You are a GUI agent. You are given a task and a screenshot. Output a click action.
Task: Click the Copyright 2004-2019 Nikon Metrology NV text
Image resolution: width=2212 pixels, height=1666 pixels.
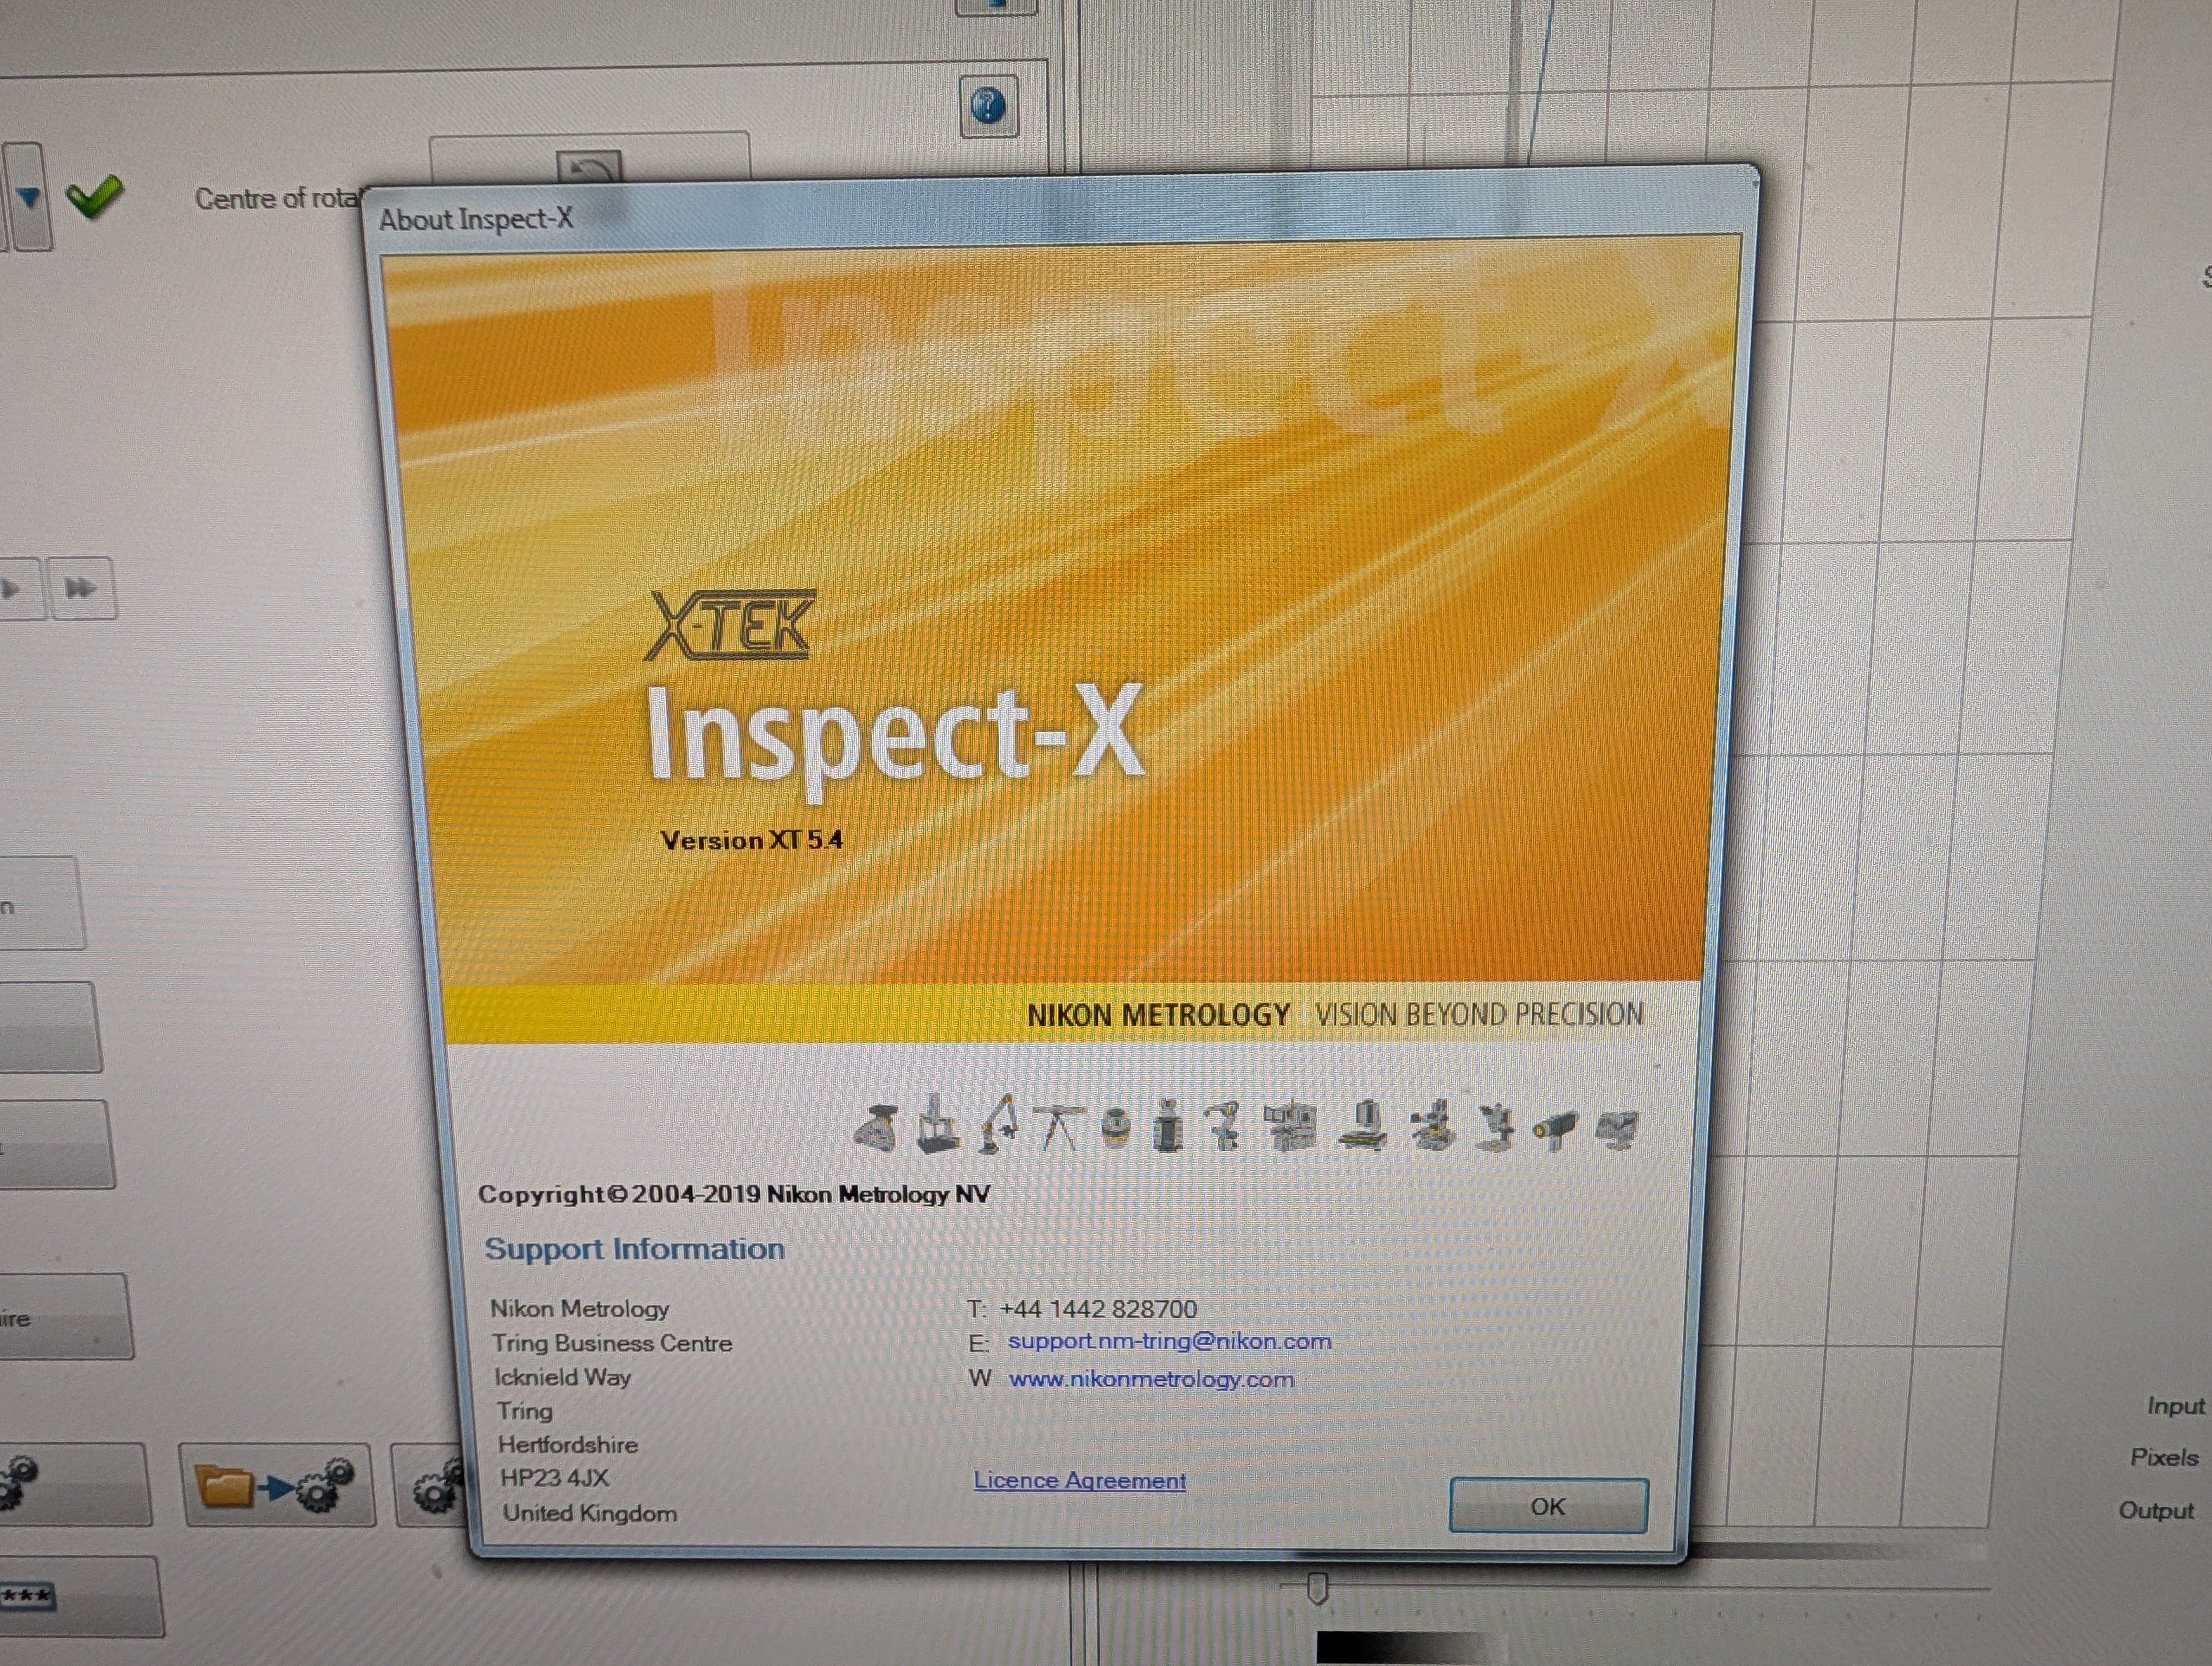click(734, 1194)
